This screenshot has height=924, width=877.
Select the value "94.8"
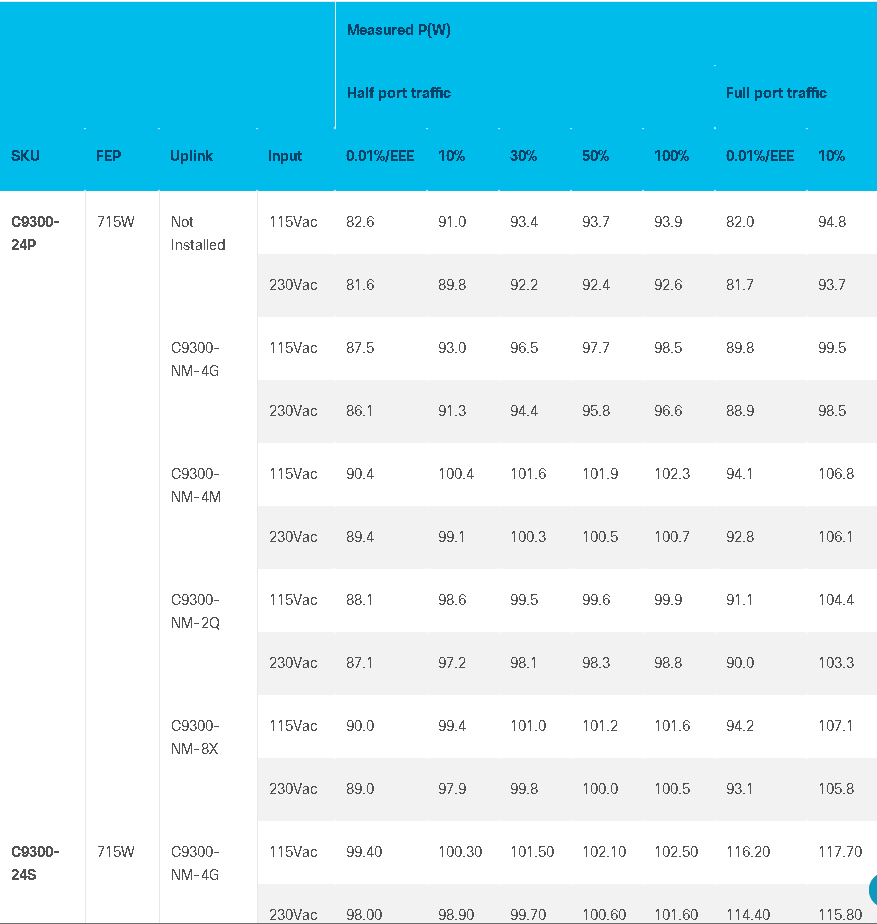pos(832,222)
